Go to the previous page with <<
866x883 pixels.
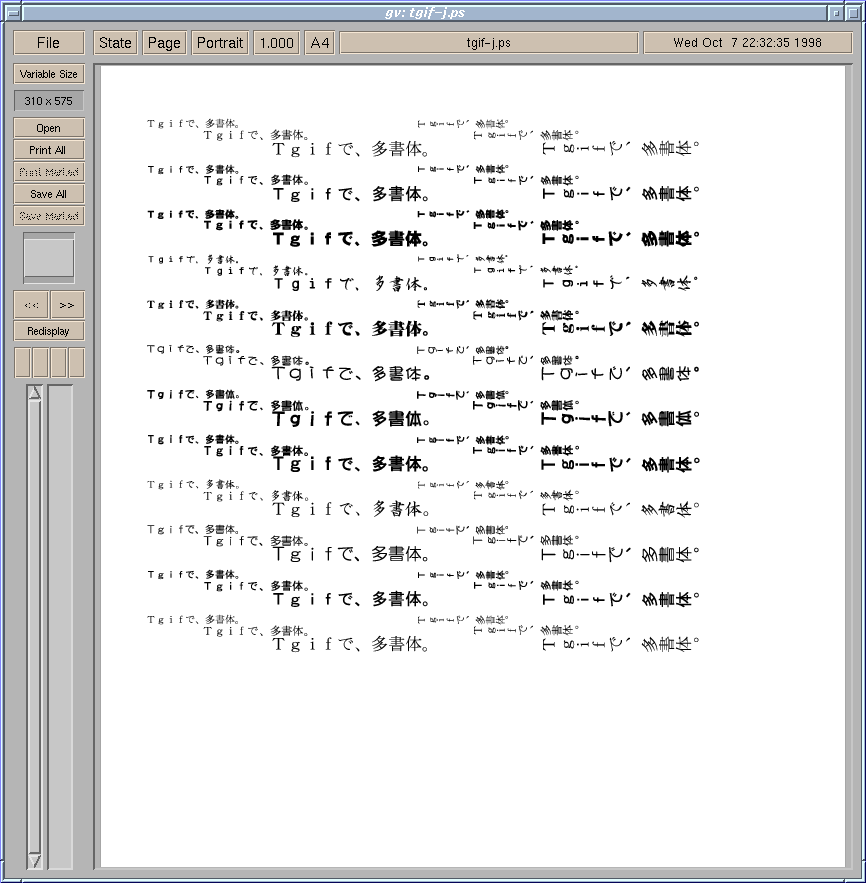click(x=31, y=305)
